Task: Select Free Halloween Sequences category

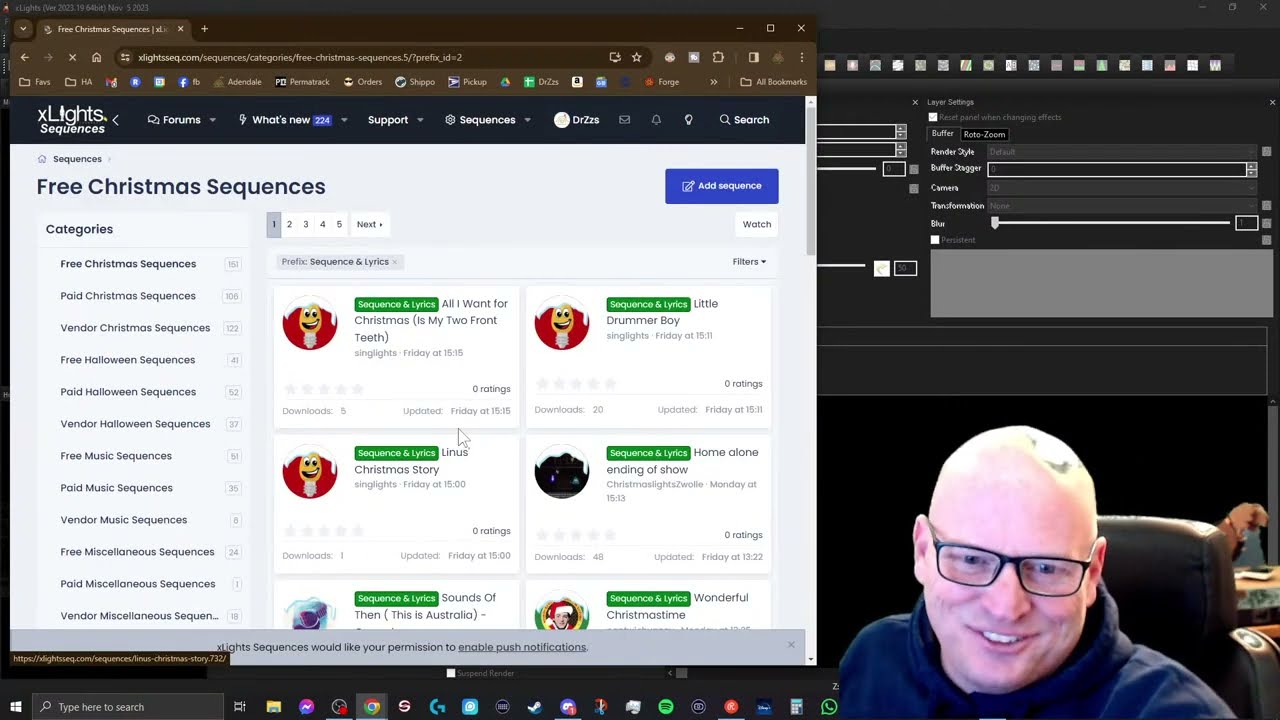Action: pos(128,360)
